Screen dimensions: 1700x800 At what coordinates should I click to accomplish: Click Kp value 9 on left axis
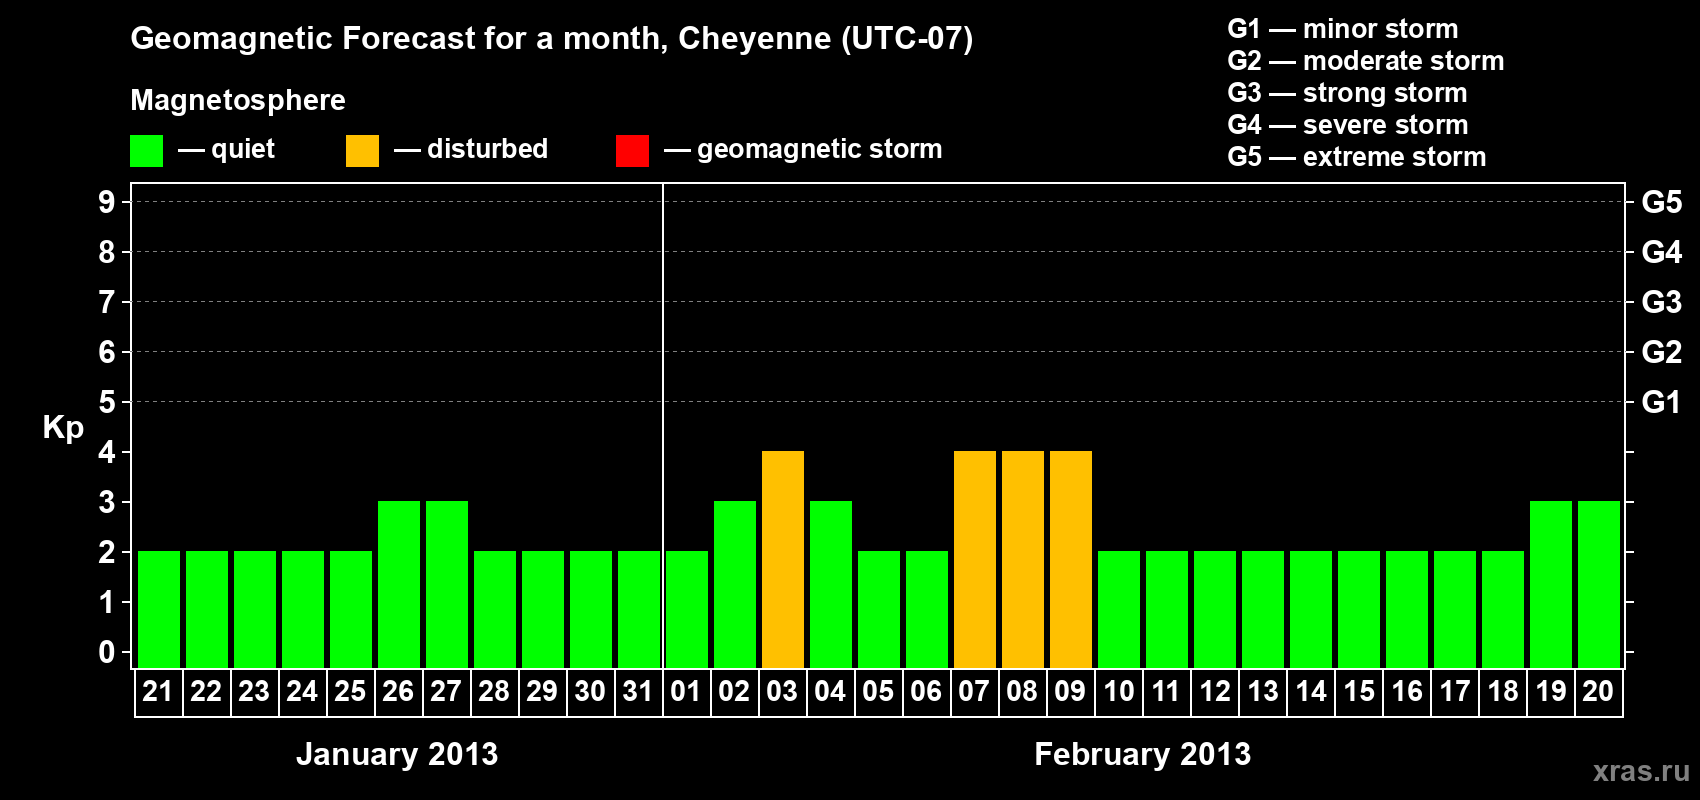tap(107, 202)
